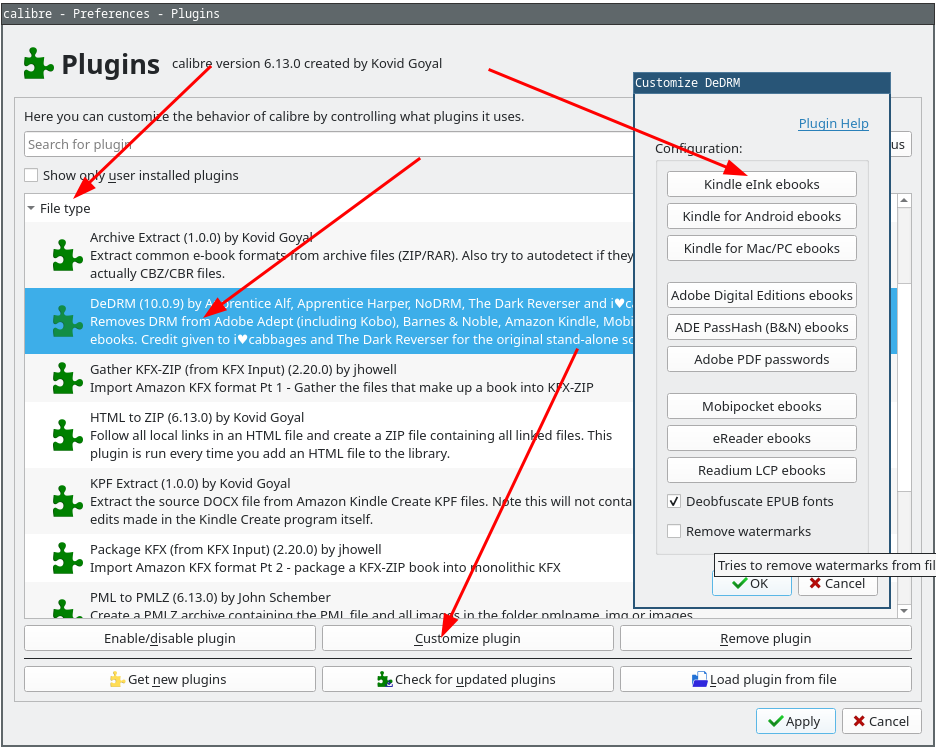Click the Package KFX plugin puzzle icon

coord(67,558)
